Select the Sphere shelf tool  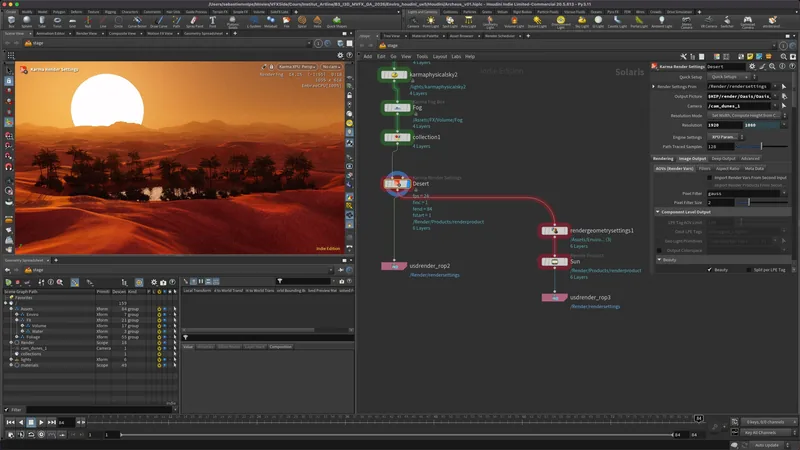click(27, 21)
